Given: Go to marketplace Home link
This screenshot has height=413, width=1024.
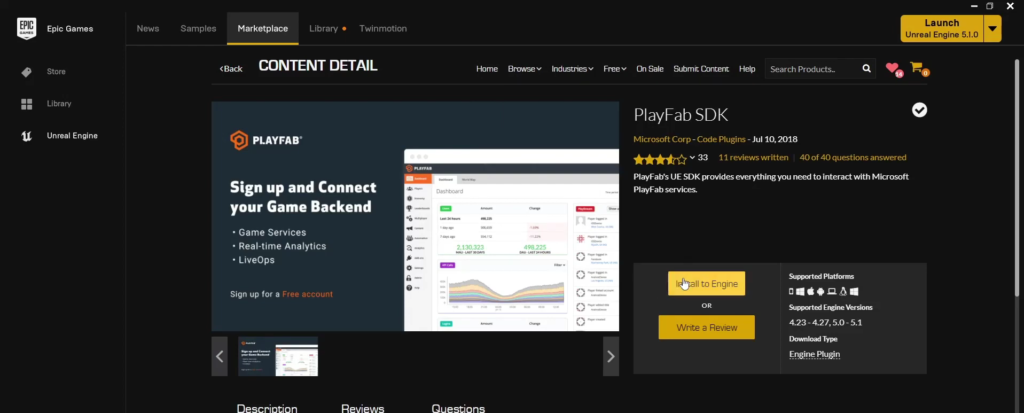Looking at the screenshot, I should [487, 69].
